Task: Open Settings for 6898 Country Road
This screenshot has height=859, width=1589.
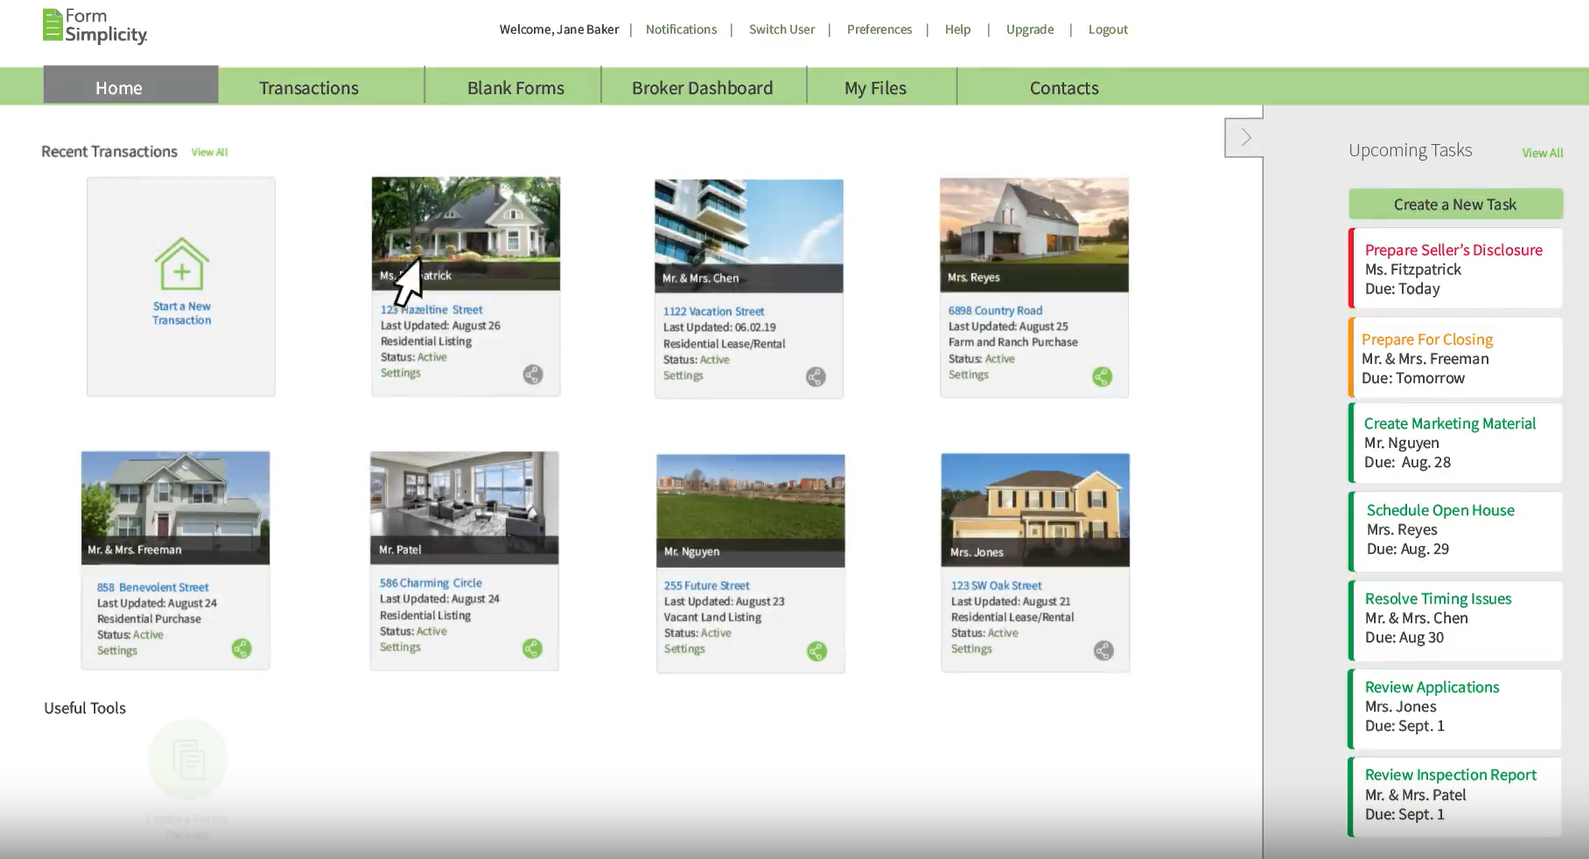Action: pos(968,375)
